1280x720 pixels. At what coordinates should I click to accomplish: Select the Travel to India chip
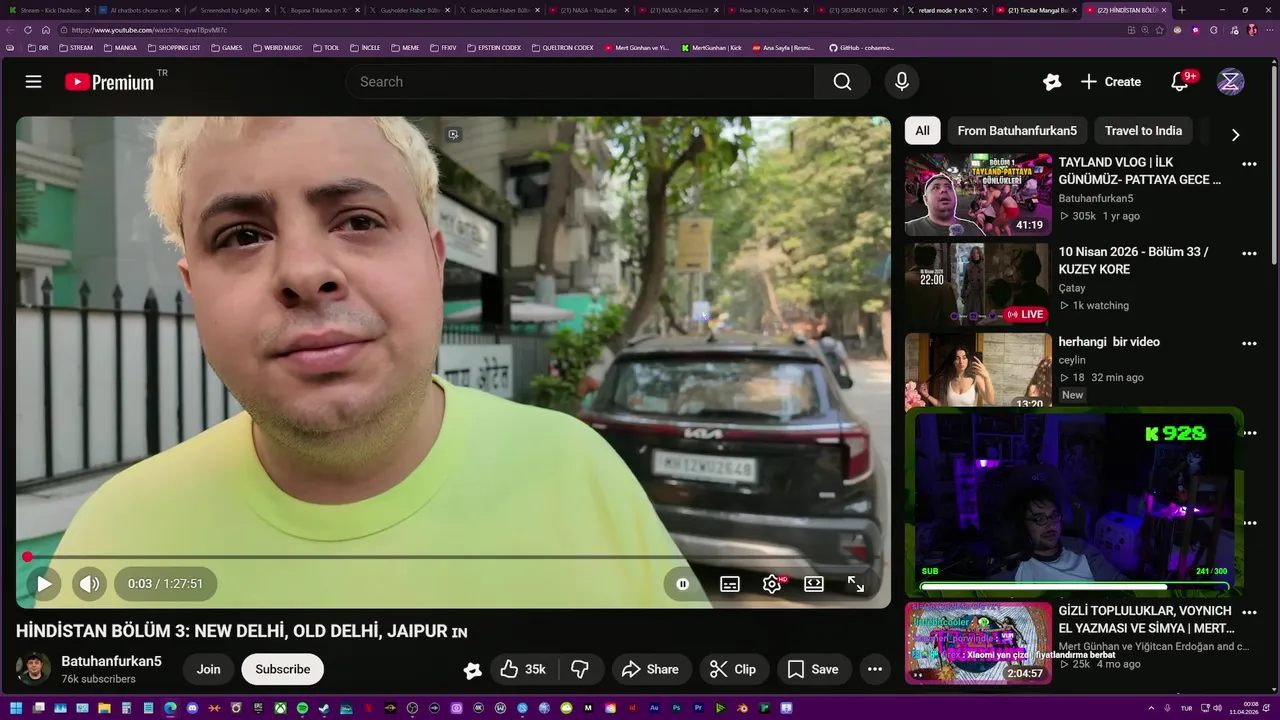coord(1143,131)
